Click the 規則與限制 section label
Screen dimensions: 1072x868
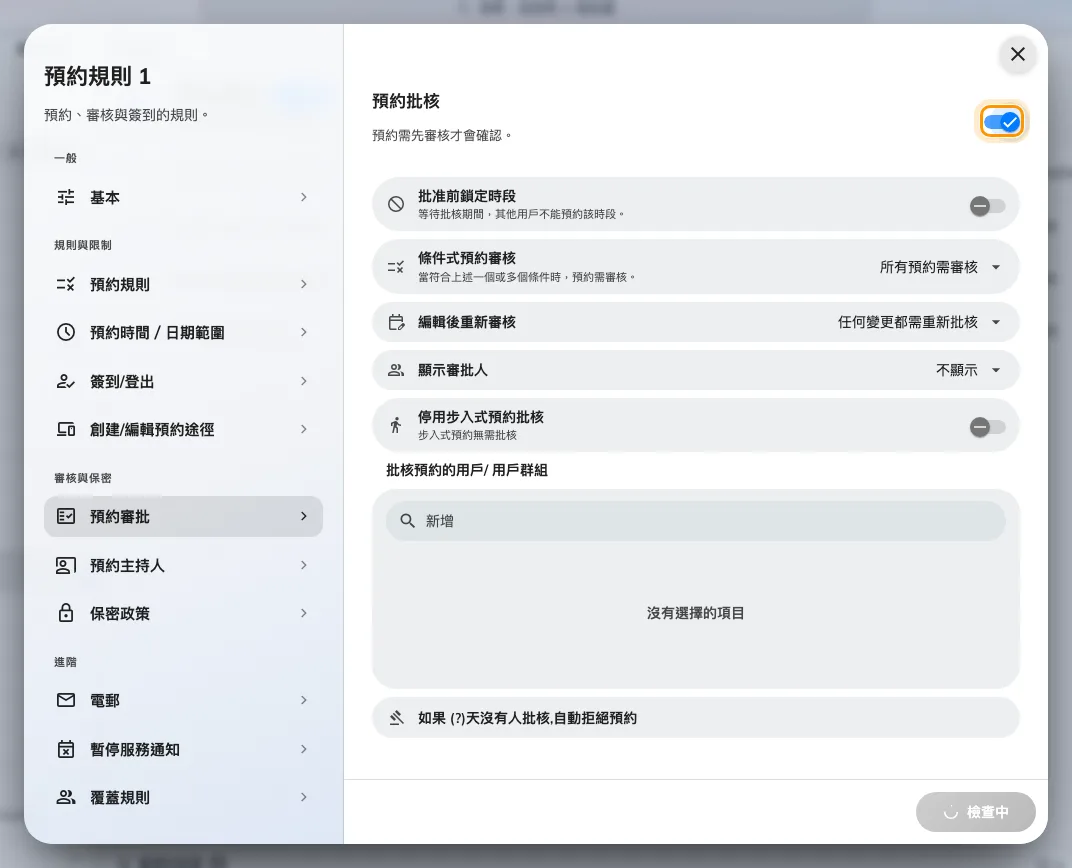click(x=83, y=245)
